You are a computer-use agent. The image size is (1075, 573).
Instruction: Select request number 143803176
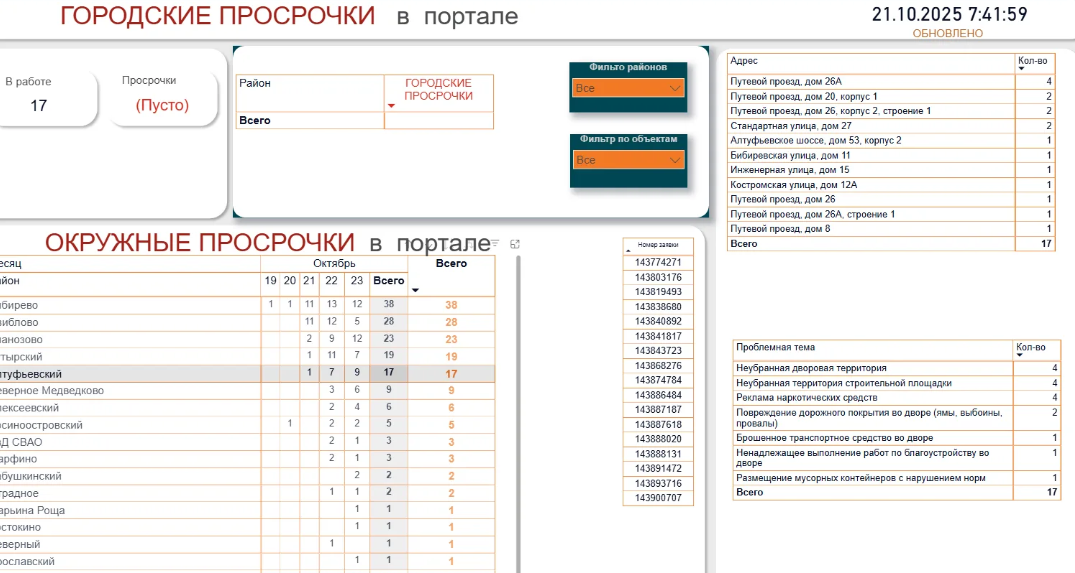(658, 278)
